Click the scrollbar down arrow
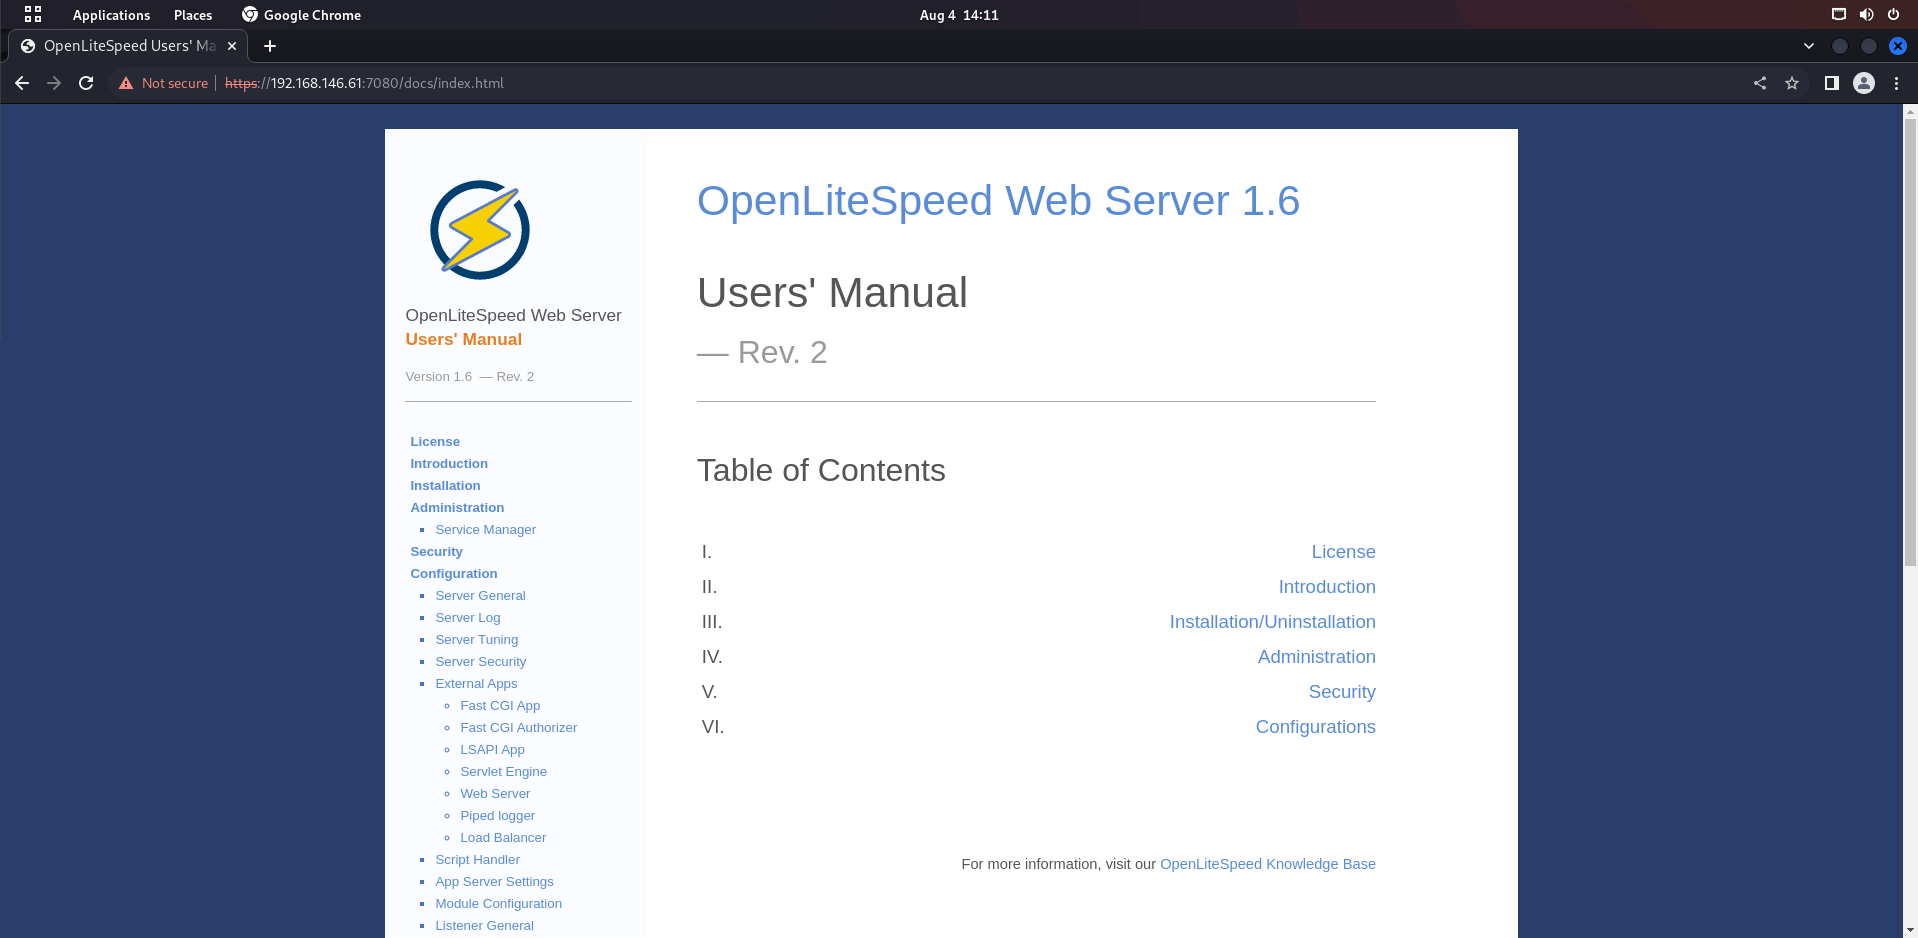Image resolution: width=1918 pixels, height=938 pixels. (1910, 930)
